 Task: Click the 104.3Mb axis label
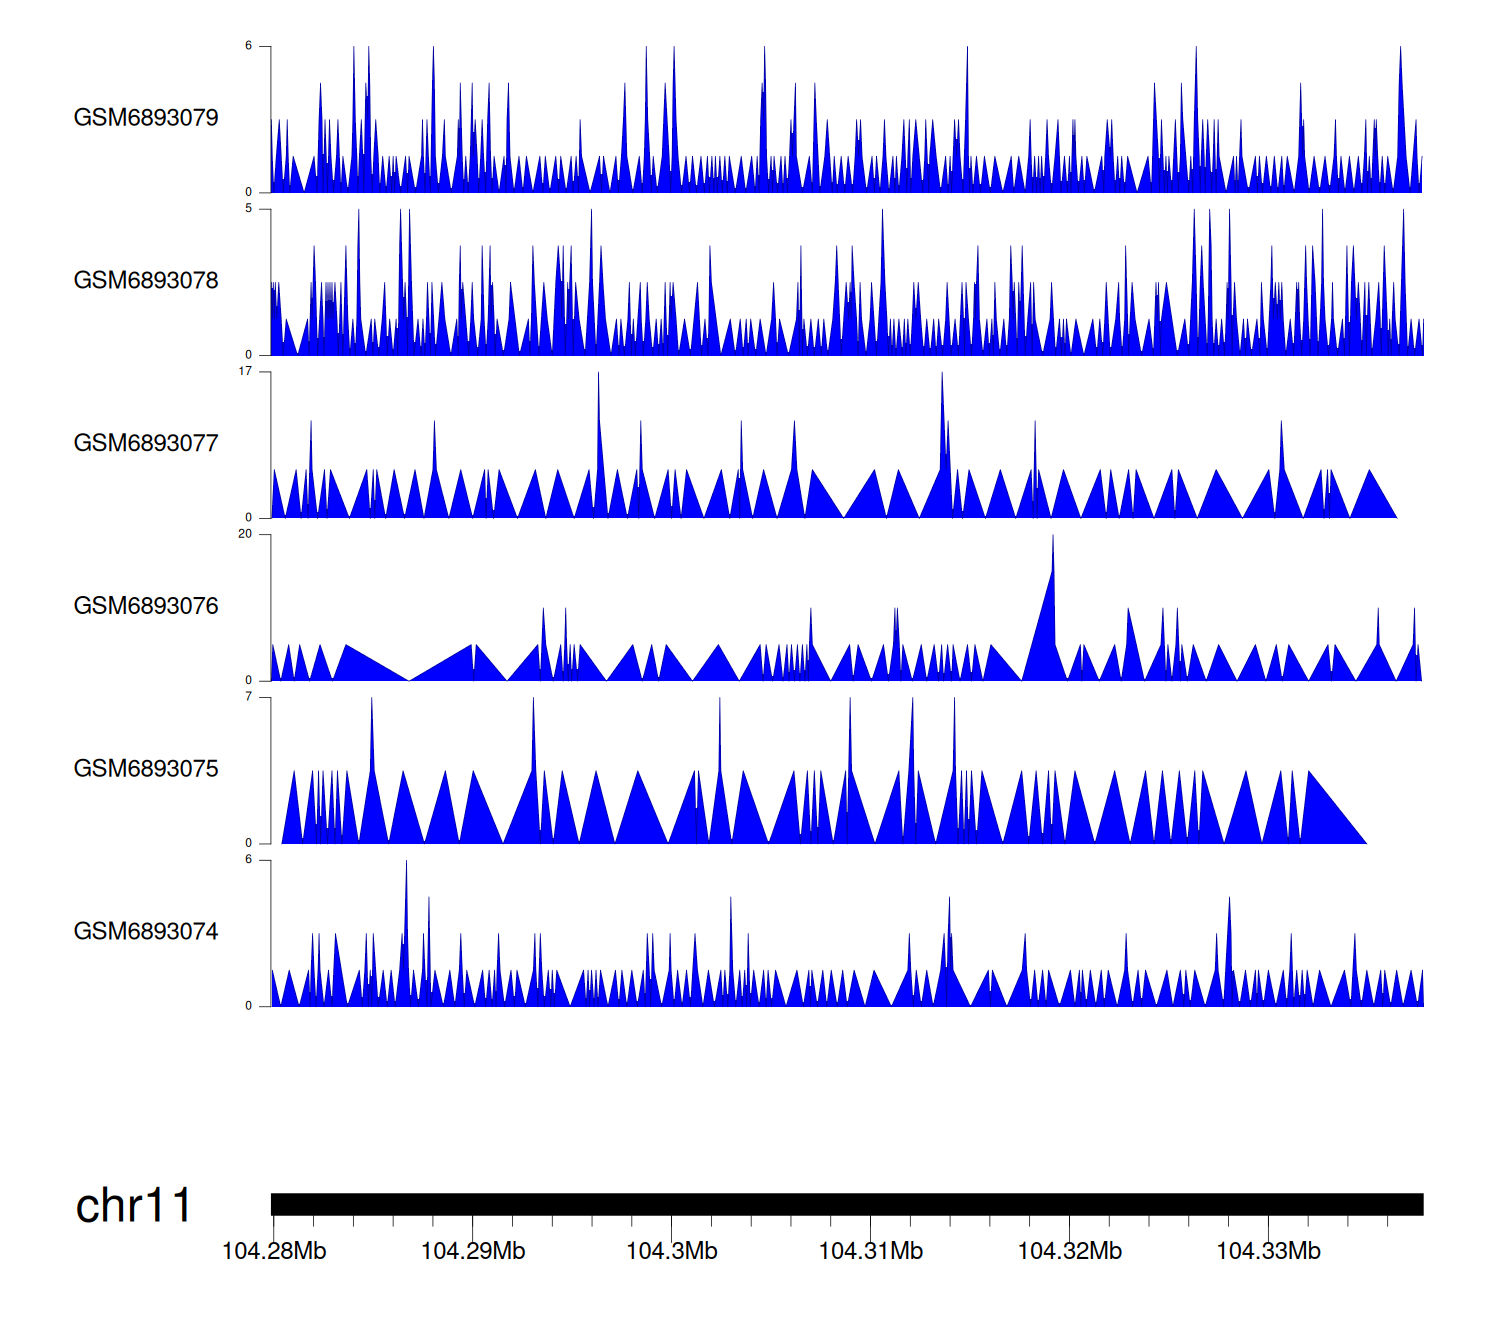pyautogui.click(x=672, y=1252)
